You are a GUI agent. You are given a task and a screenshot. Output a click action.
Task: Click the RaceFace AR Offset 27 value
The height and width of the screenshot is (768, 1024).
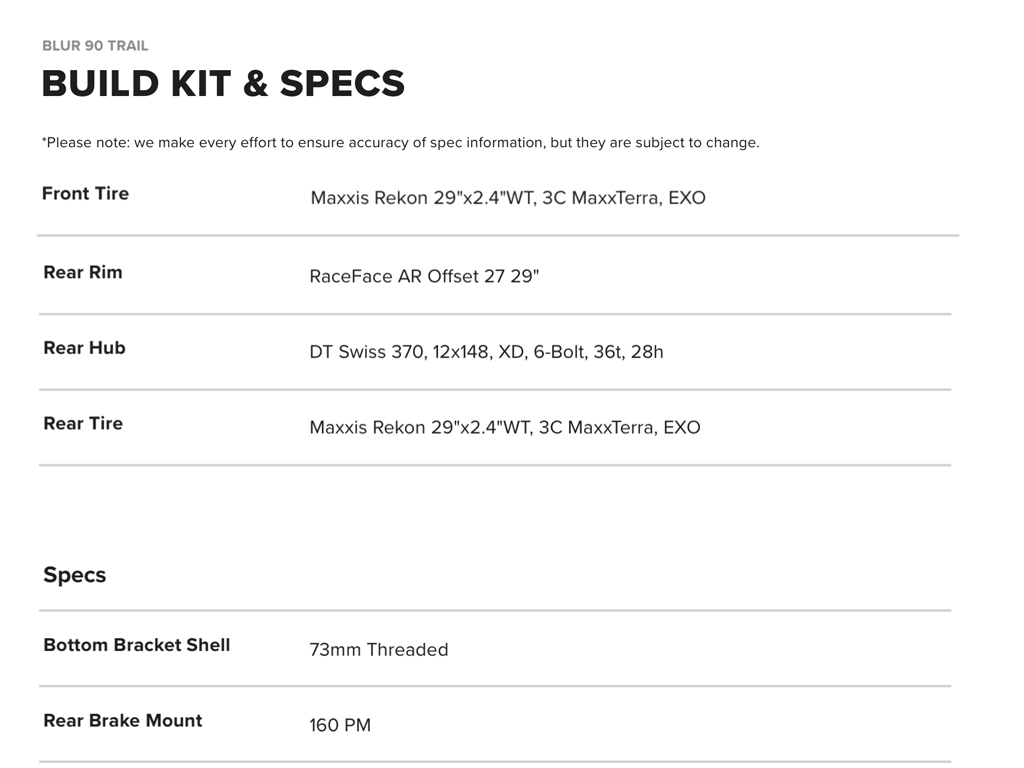point(424,276)
